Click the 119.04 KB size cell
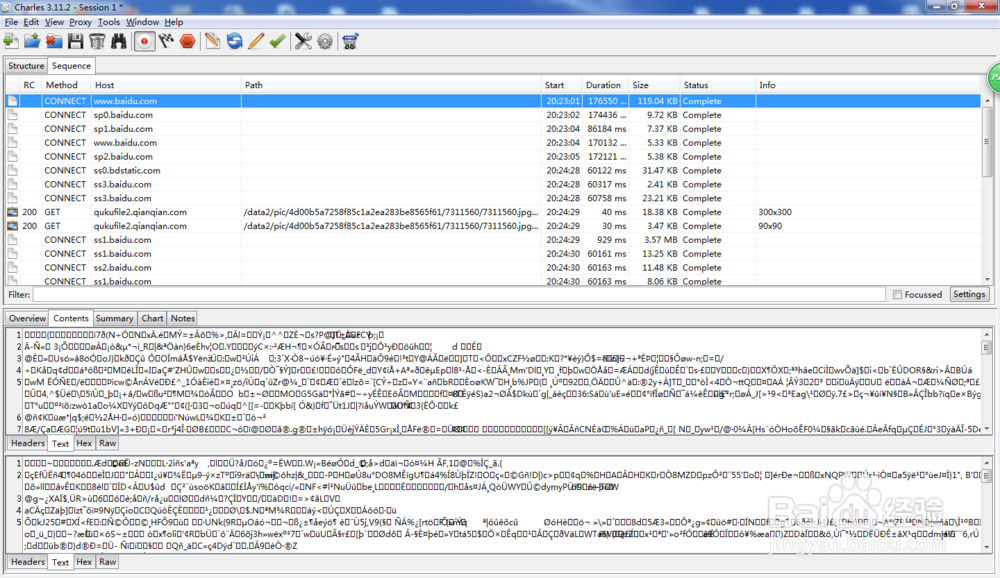This screenshot has height=578, width=1000. point(655,101)
